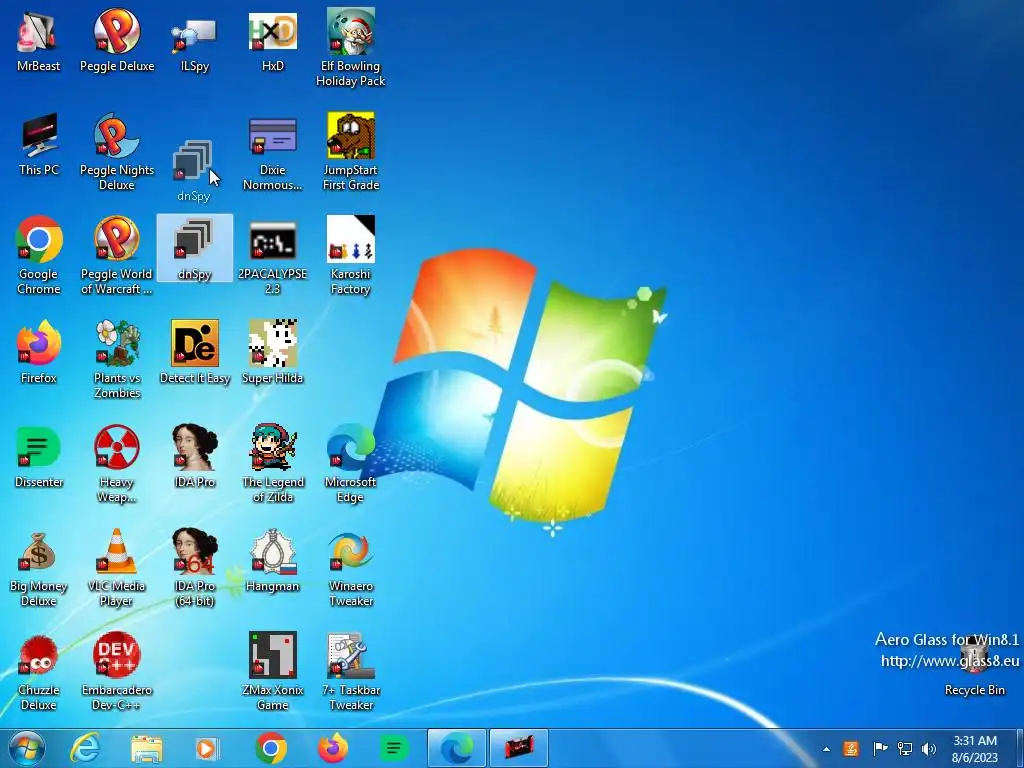Select the highlighted dnSpy desktop icon
Screen dimensions: 1024x768
[x=195, y=248]
